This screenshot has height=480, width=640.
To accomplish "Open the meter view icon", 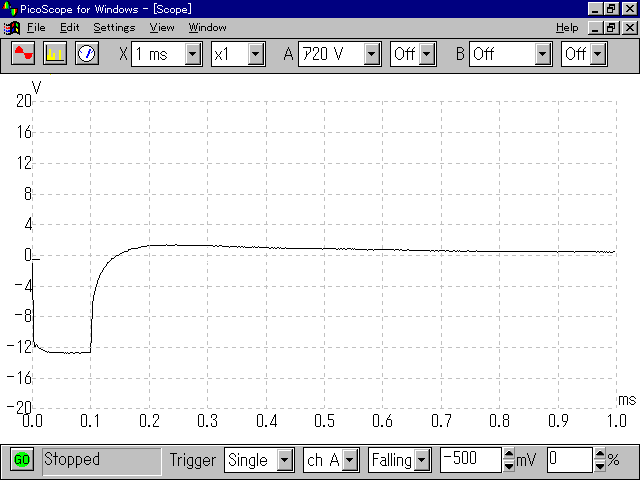I will 87,53.
